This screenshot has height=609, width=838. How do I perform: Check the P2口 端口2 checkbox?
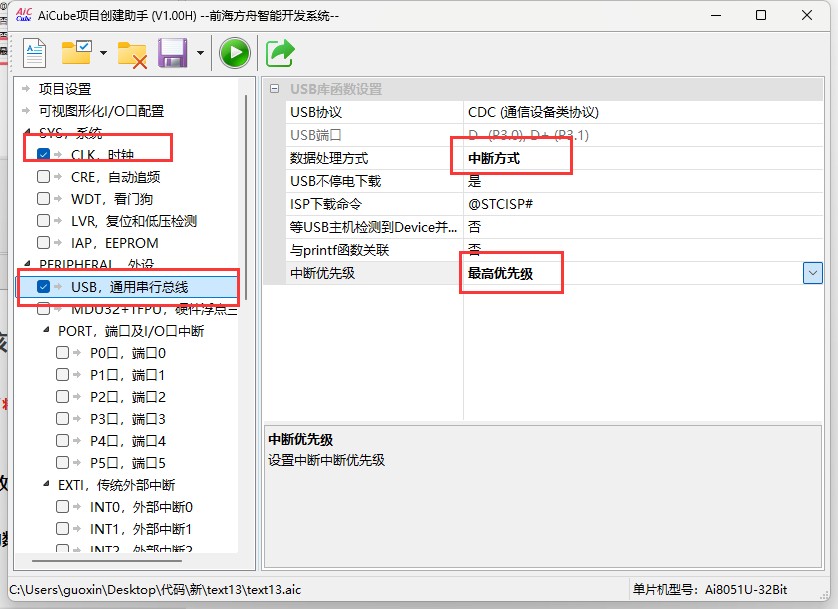[63, 396]
